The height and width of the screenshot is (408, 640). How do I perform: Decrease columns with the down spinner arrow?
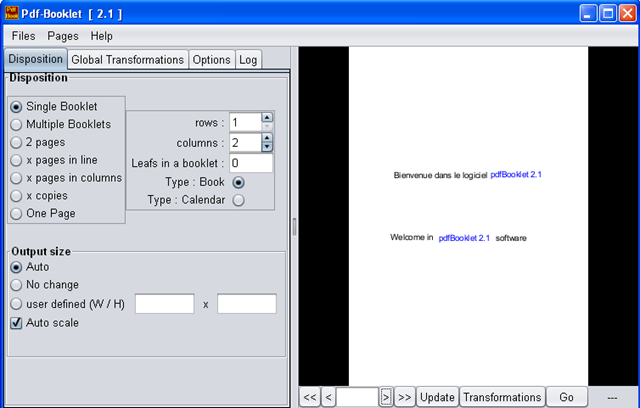click(x=267, y=147)
